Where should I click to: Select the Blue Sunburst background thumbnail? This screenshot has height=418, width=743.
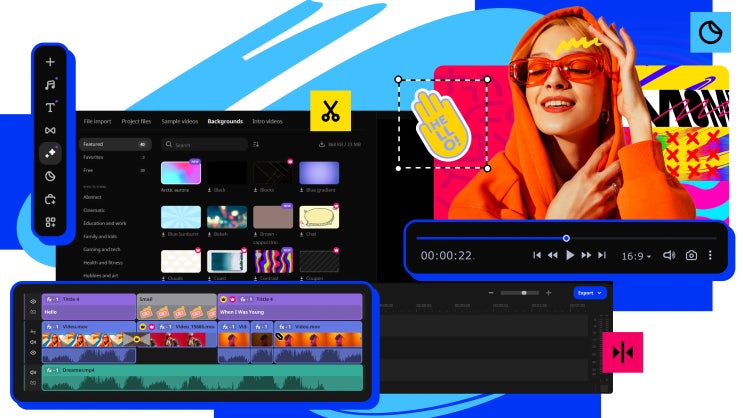click(181, 217)
